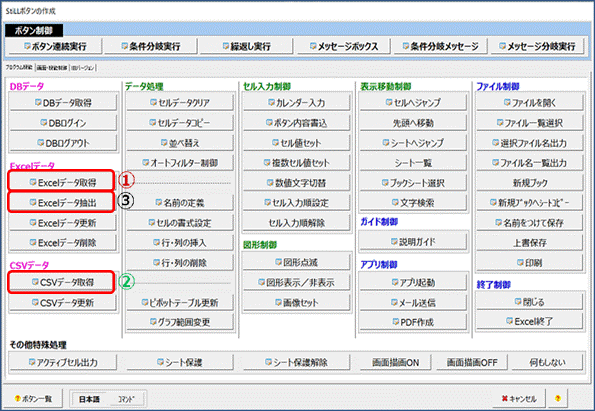
Task: Select カレンダー入力 in セル入力制御
Action: [296, 103]
